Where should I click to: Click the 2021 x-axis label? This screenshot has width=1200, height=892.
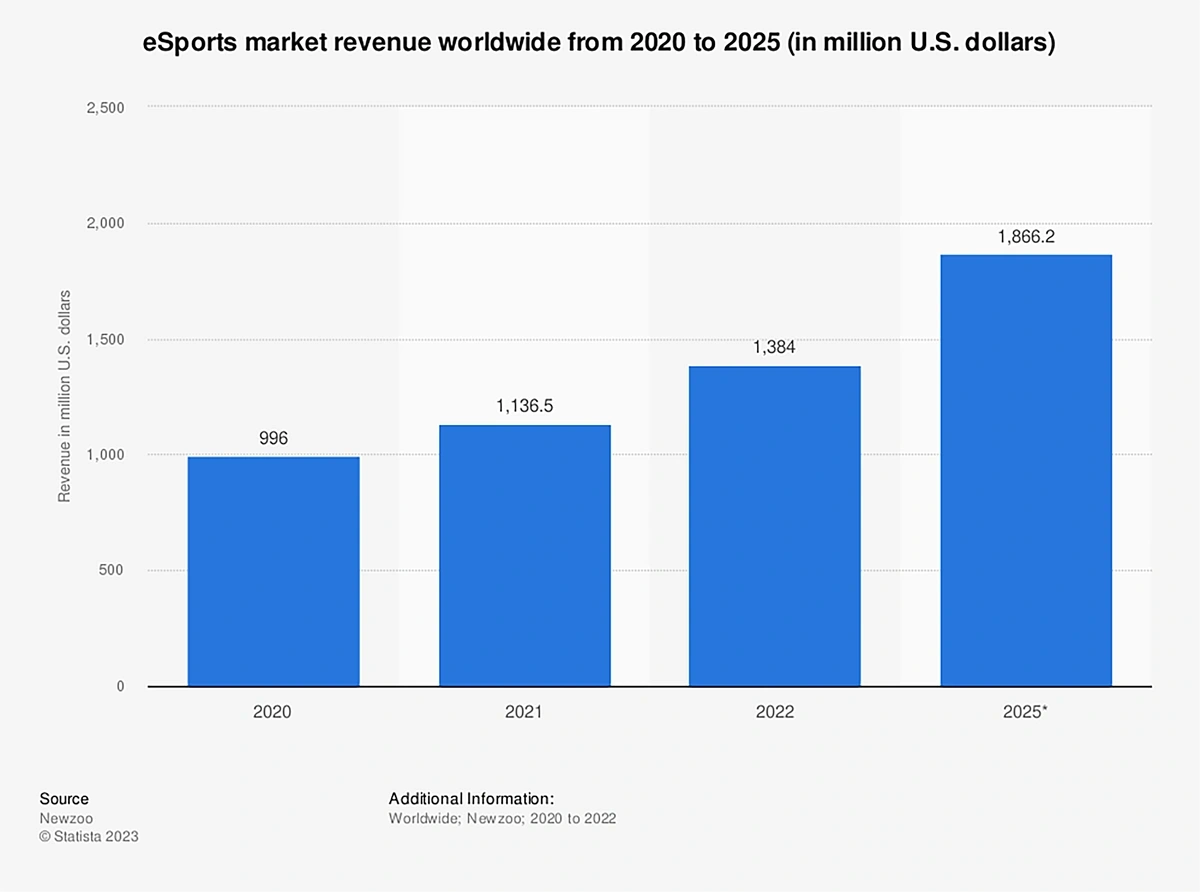[x=524, y=712]
